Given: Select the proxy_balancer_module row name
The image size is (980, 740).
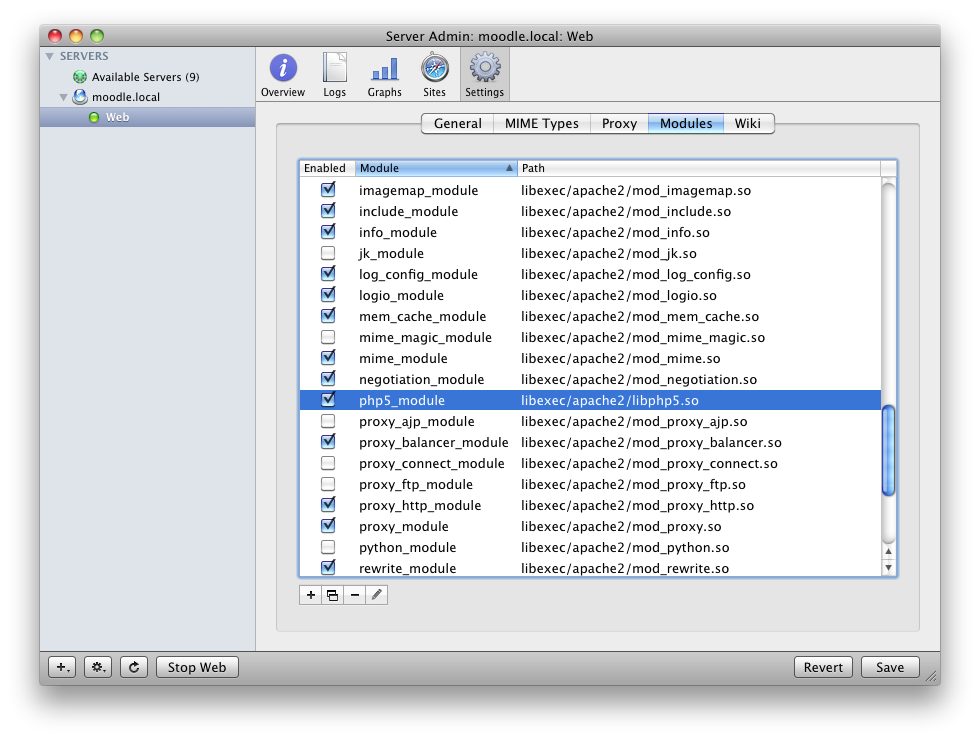Looking at the screenshot, I should (x=434, y=442).
